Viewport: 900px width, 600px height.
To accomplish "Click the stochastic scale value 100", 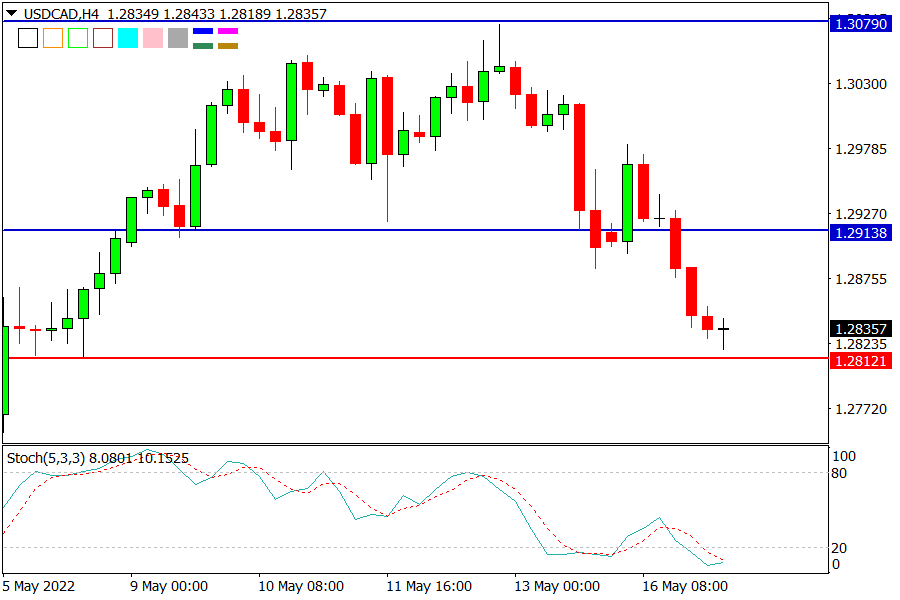I will (844, 456).
